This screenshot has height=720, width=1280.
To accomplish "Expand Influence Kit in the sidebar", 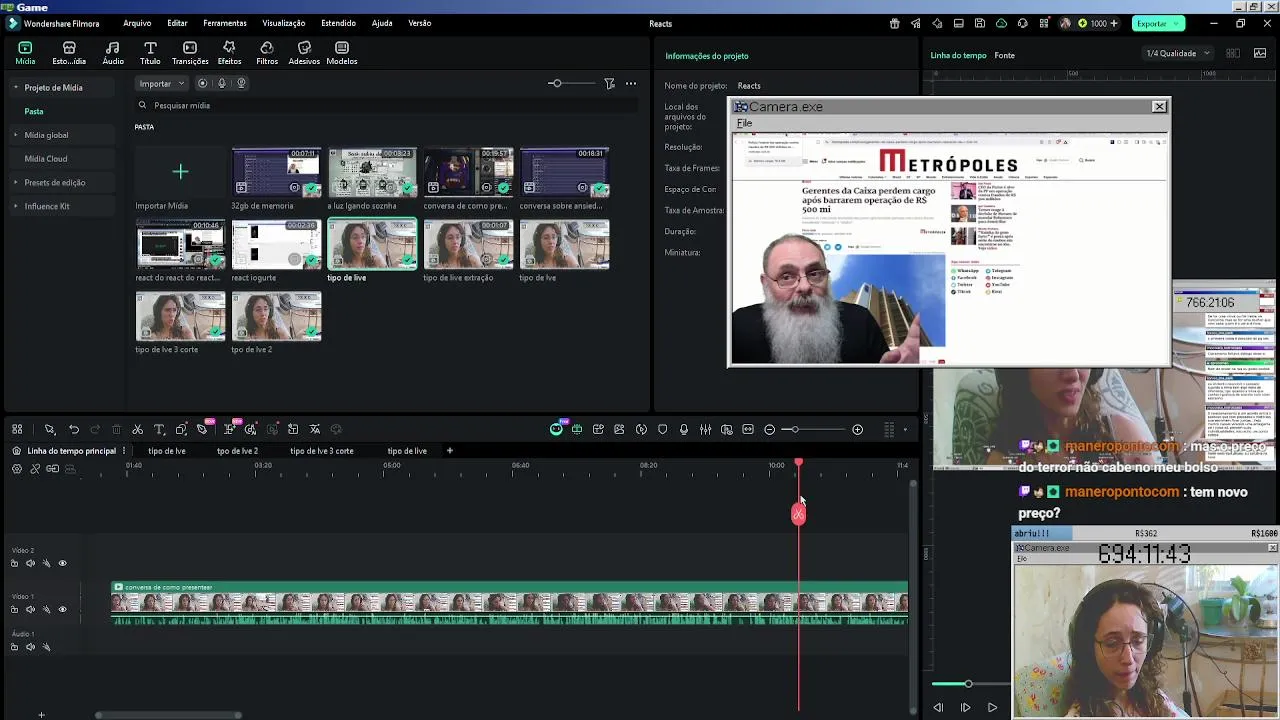I will 15,206.
